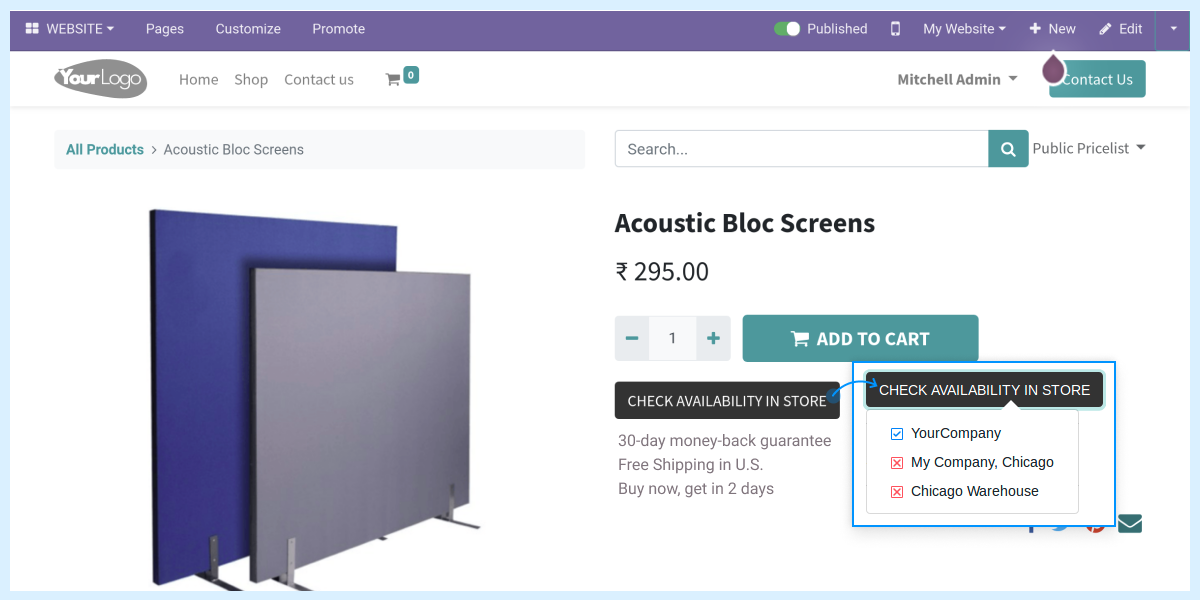Go back via the All Products link
Image resolution: width=1200 pixels, height=600 pixels.
pyautogui.click(x=104, y=149)
